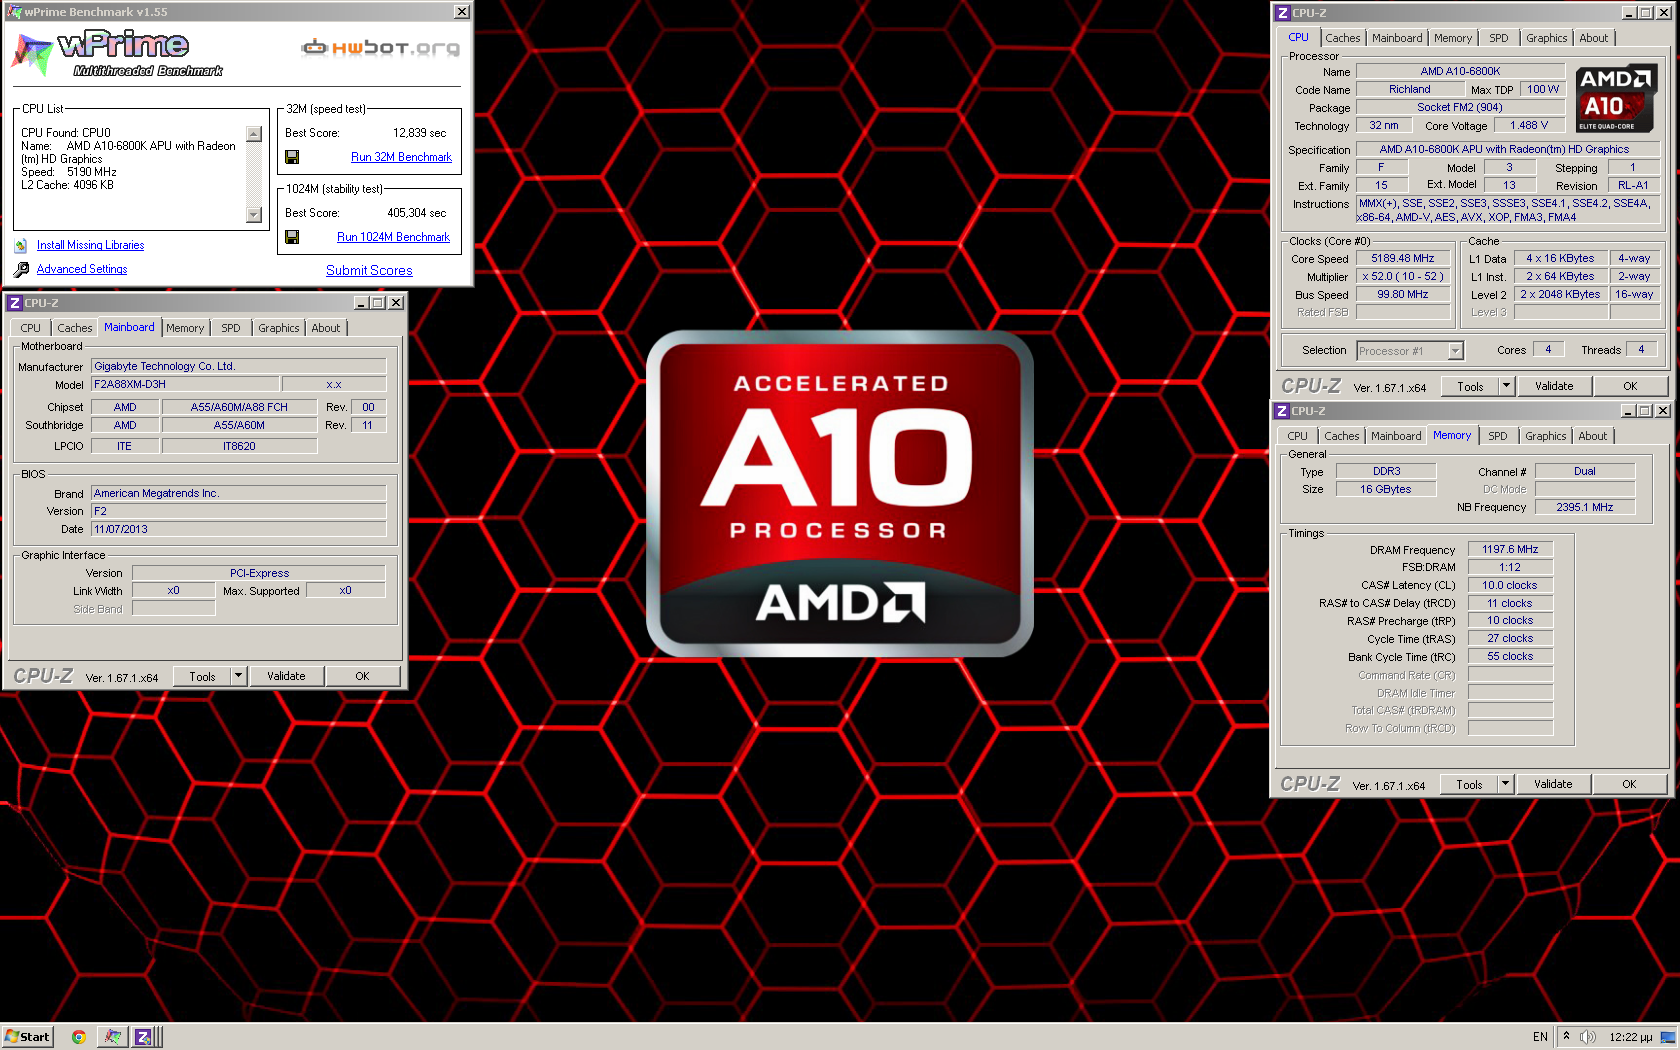Image resolution: width=1680 pixels, height=1050 pixels.
Task: Open Advanced Settings link
Action: (82, 269)
